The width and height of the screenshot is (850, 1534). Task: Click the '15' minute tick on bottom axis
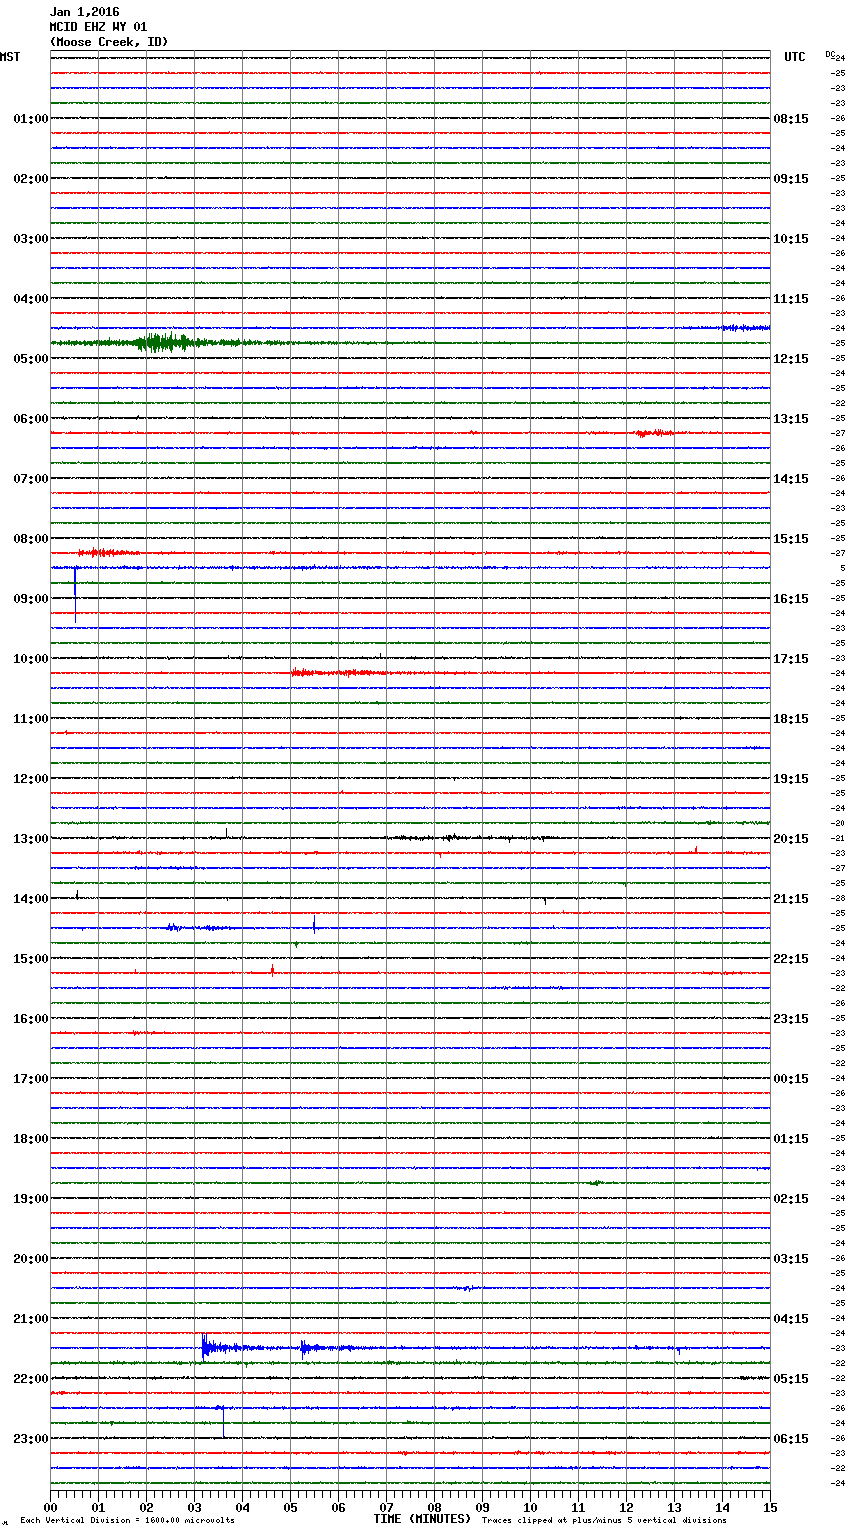coord(770,1507)
